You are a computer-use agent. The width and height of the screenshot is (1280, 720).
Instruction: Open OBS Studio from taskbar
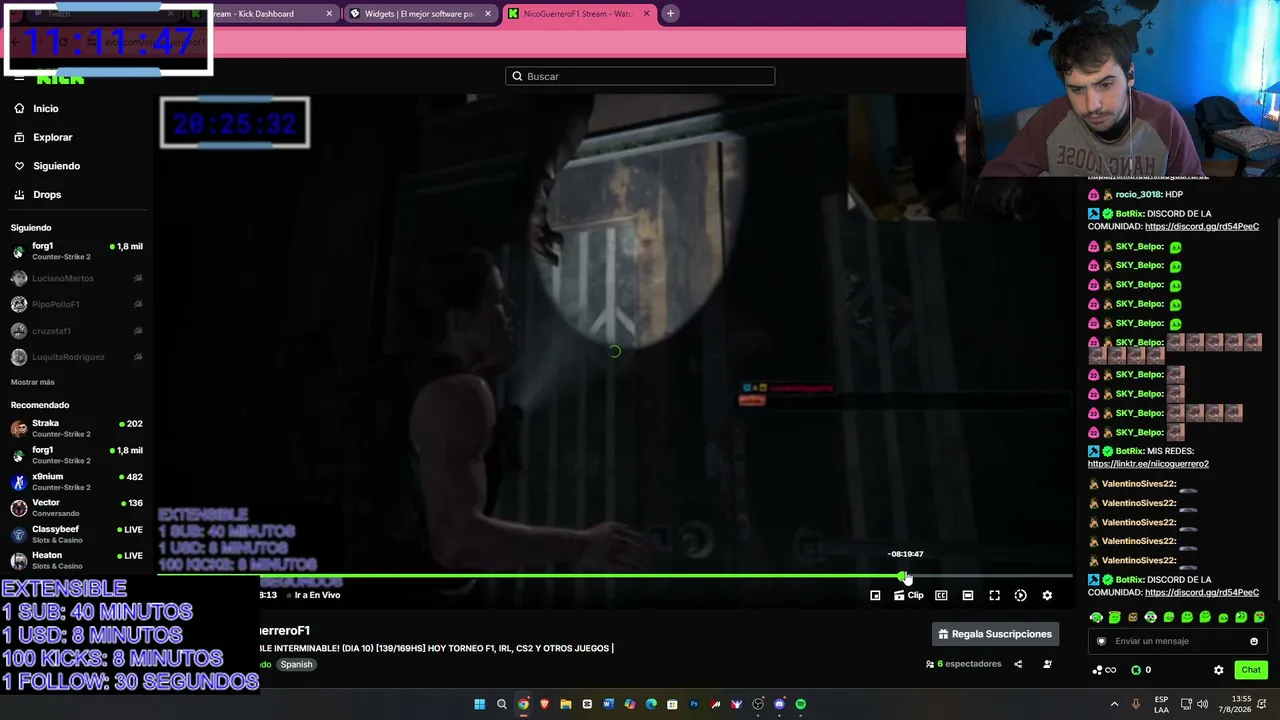click(x=758, y=704)
